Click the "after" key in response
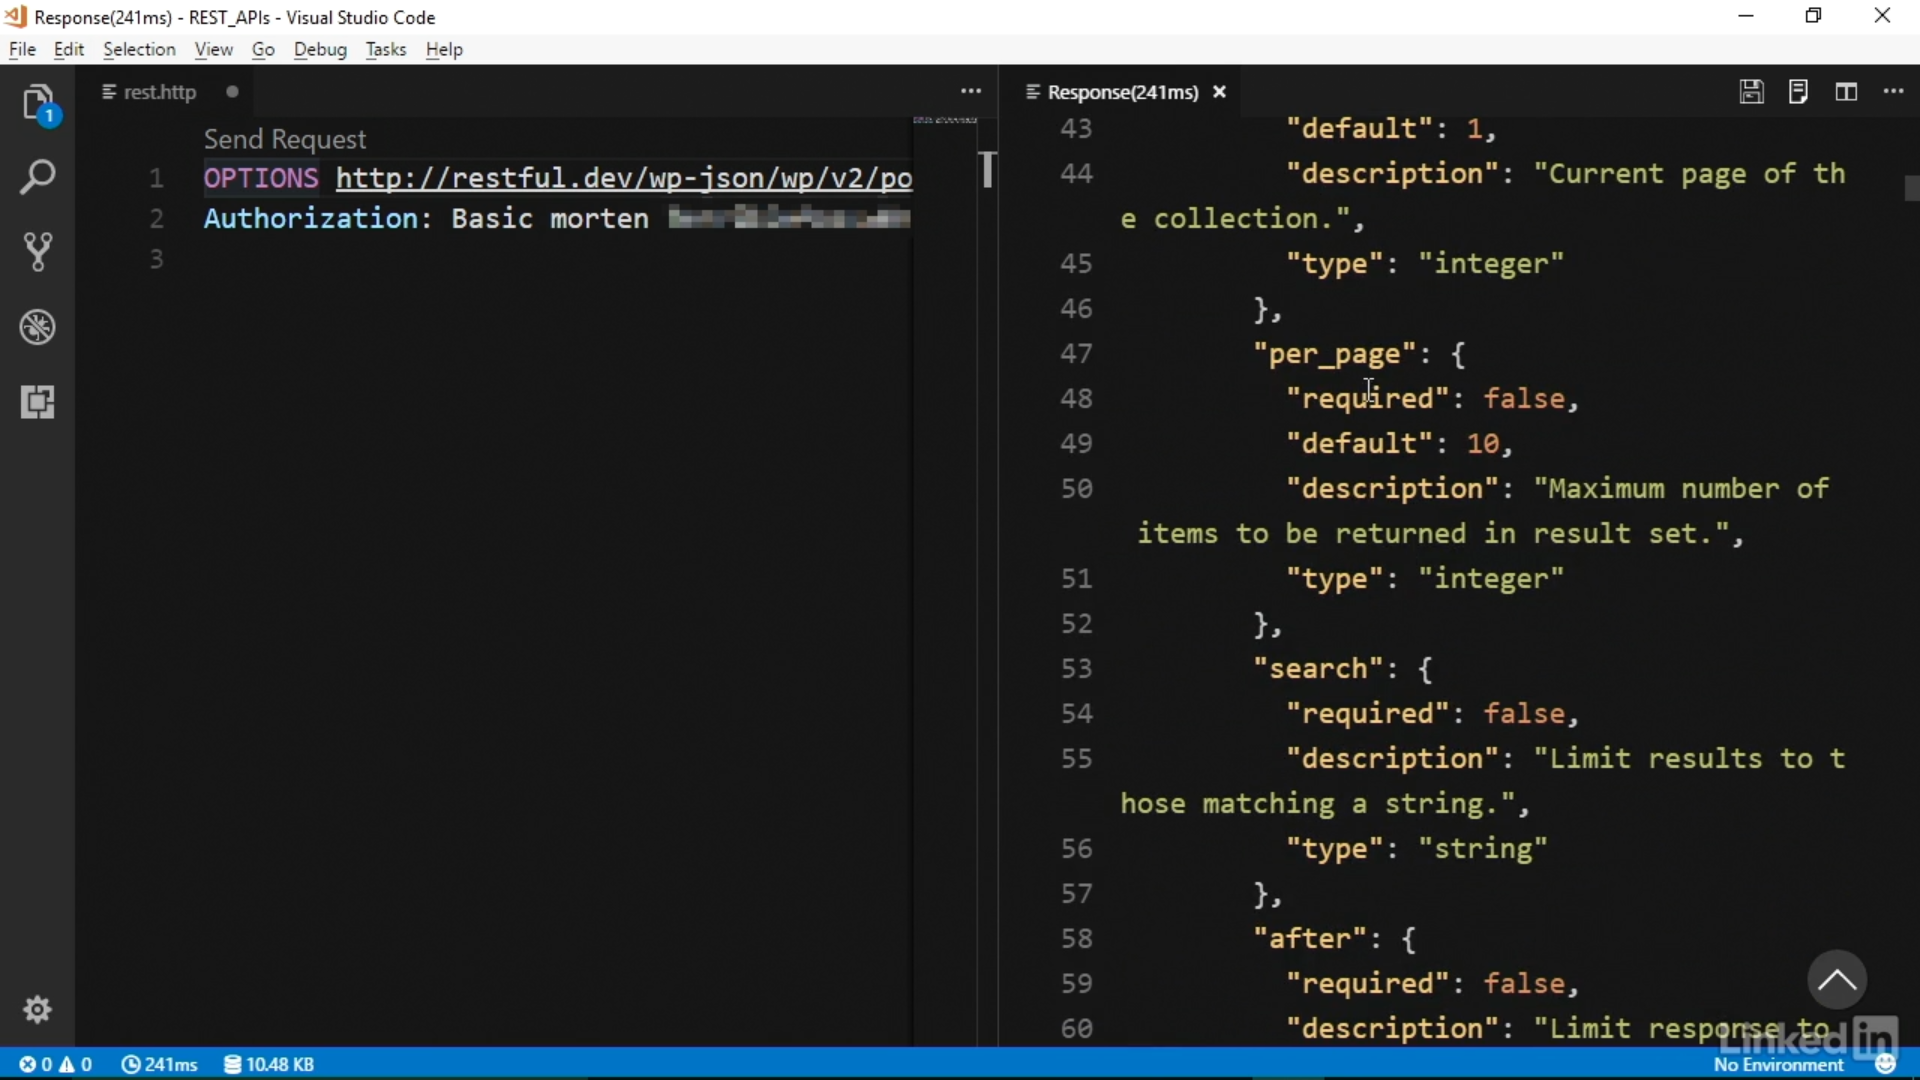Screen dimensions: 1920x1080 [1310, 938]
